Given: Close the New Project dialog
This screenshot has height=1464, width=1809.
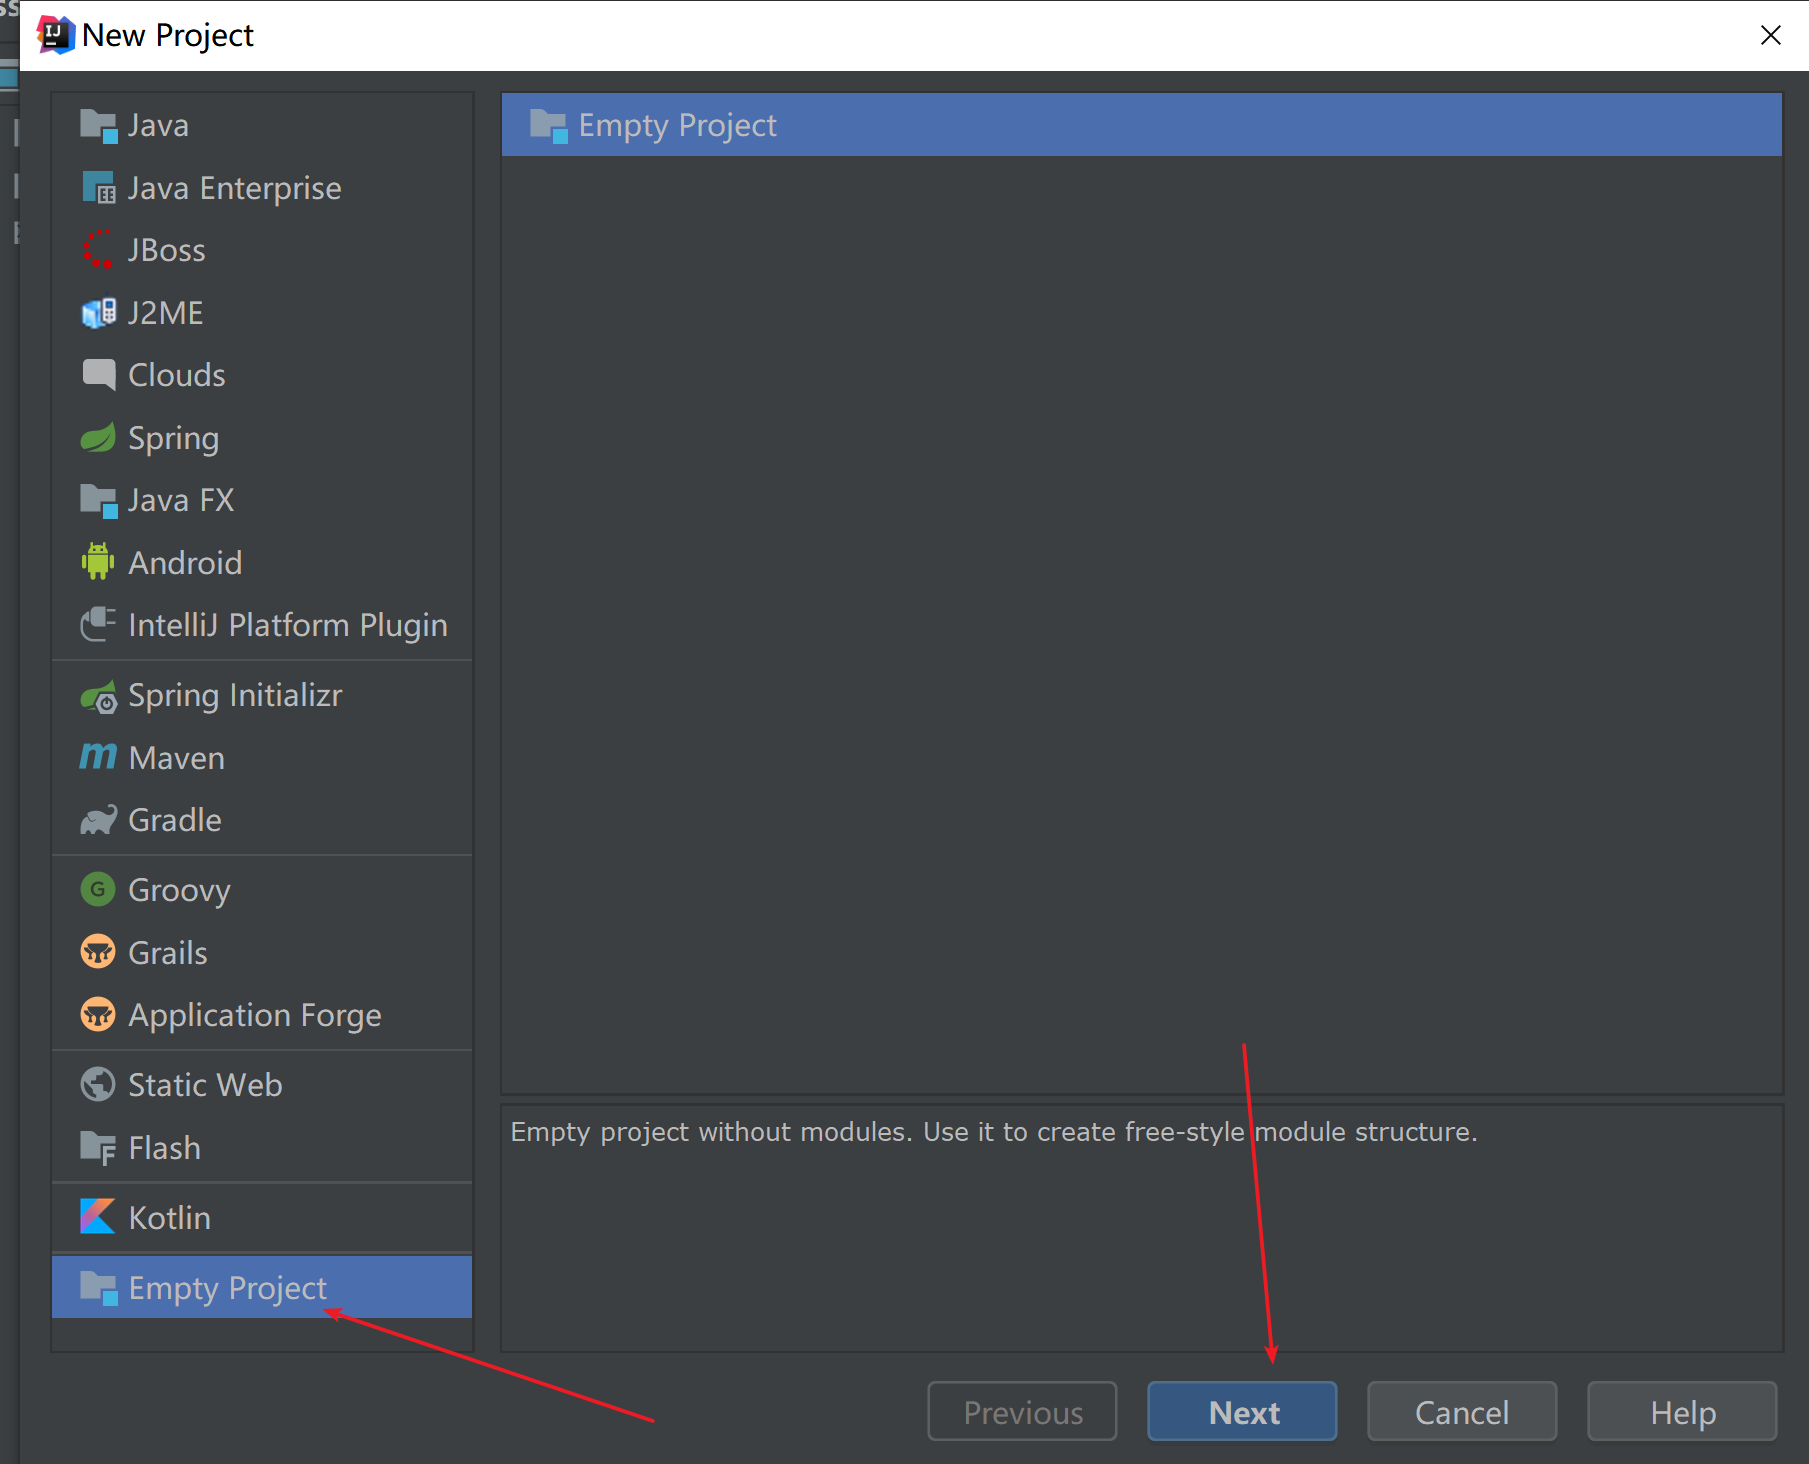Looking at the screenshot, I should 1770,35.
